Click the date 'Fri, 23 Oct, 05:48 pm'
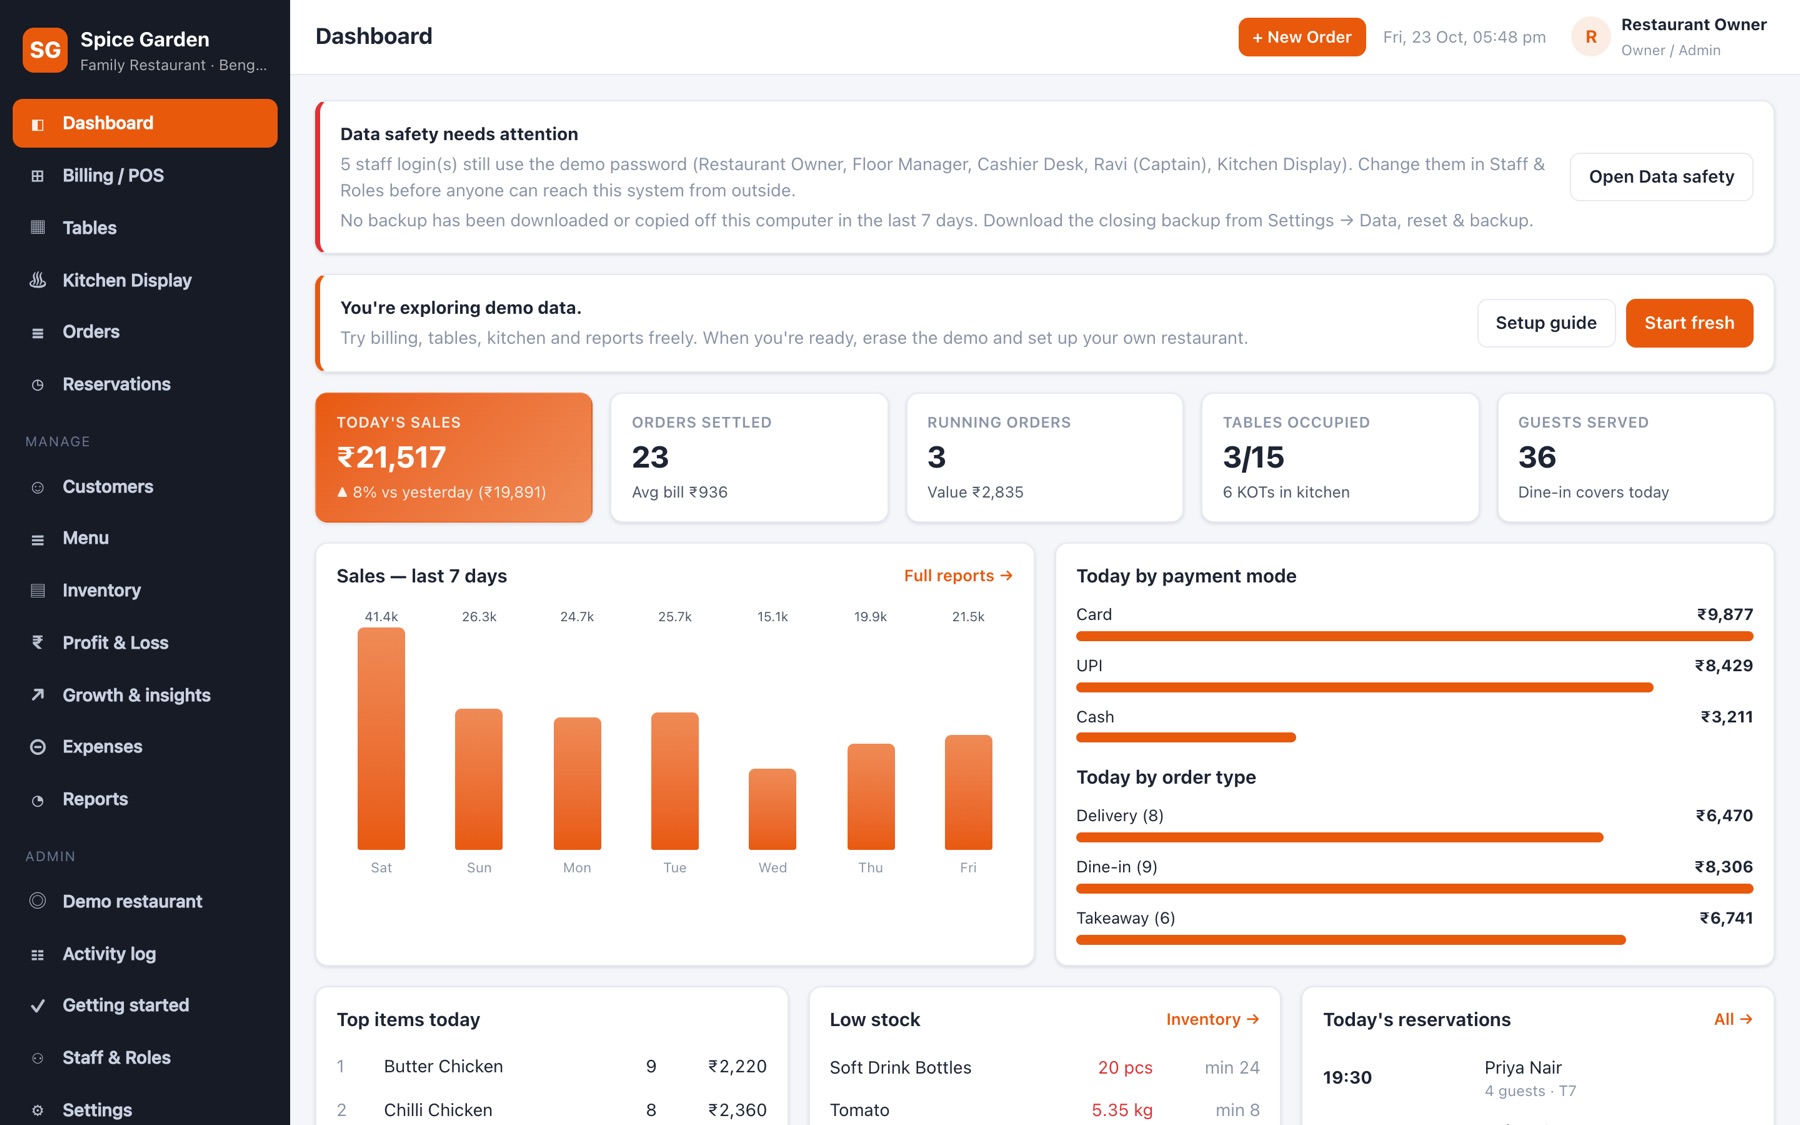This screenshot has height=1125, width=1800. point(1464,37)
